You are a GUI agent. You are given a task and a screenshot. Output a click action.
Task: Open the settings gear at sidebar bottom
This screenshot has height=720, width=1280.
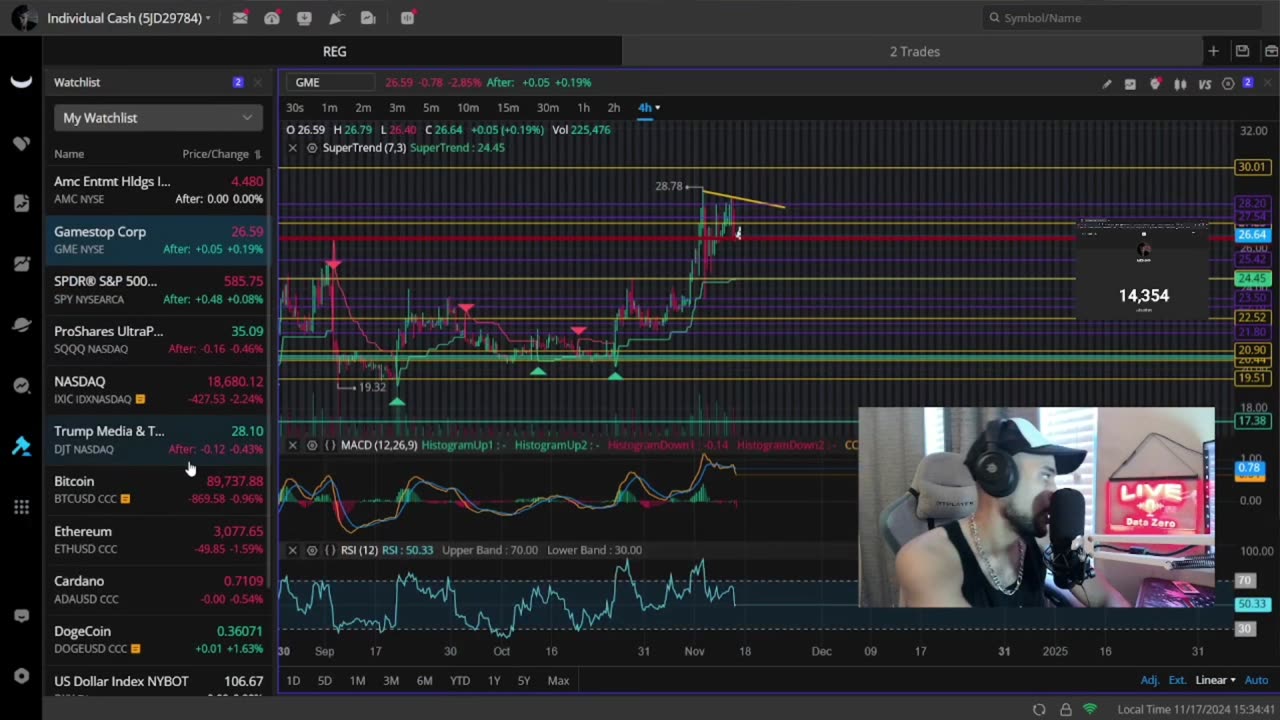pyautogui.click(x=21, y=676)
